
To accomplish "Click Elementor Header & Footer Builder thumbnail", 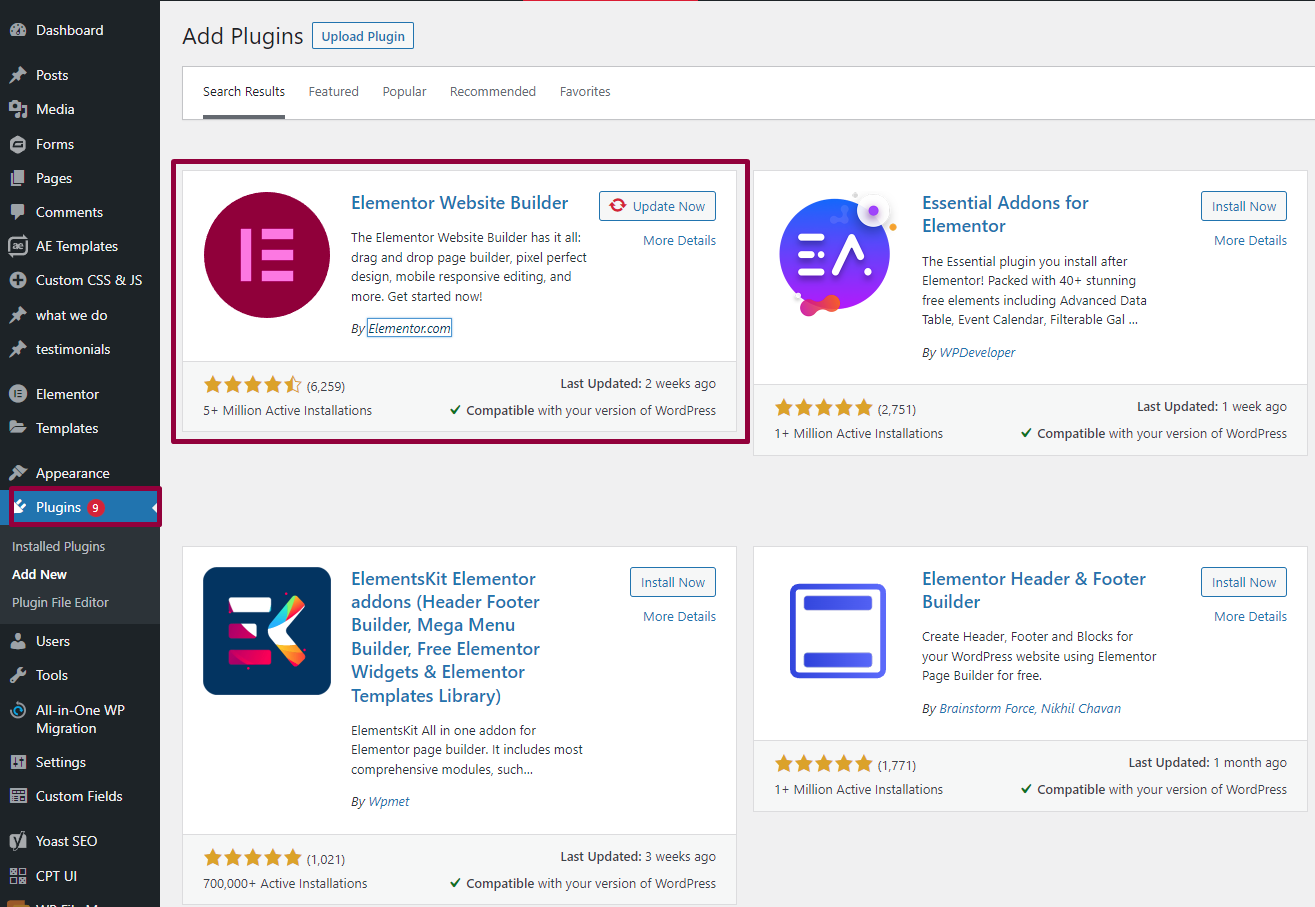I will click(x=837, y=631).
